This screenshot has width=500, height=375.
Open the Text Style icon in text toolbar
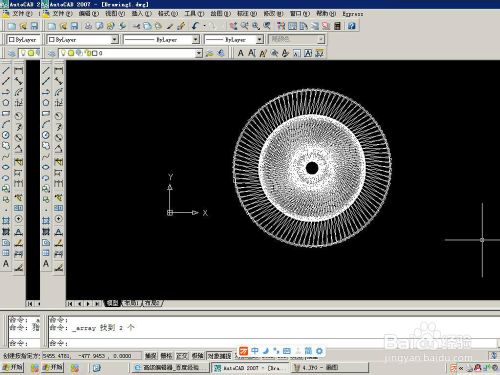coord(285,53)
